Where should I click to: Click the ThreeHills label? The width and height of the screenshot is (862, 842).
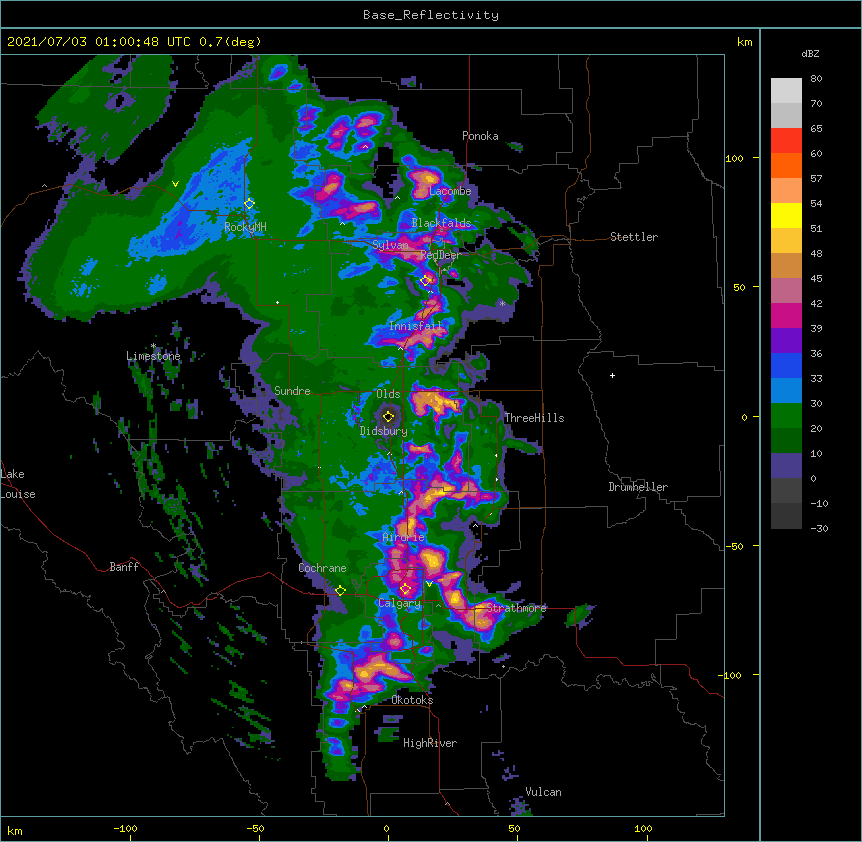tap(534, 418)
